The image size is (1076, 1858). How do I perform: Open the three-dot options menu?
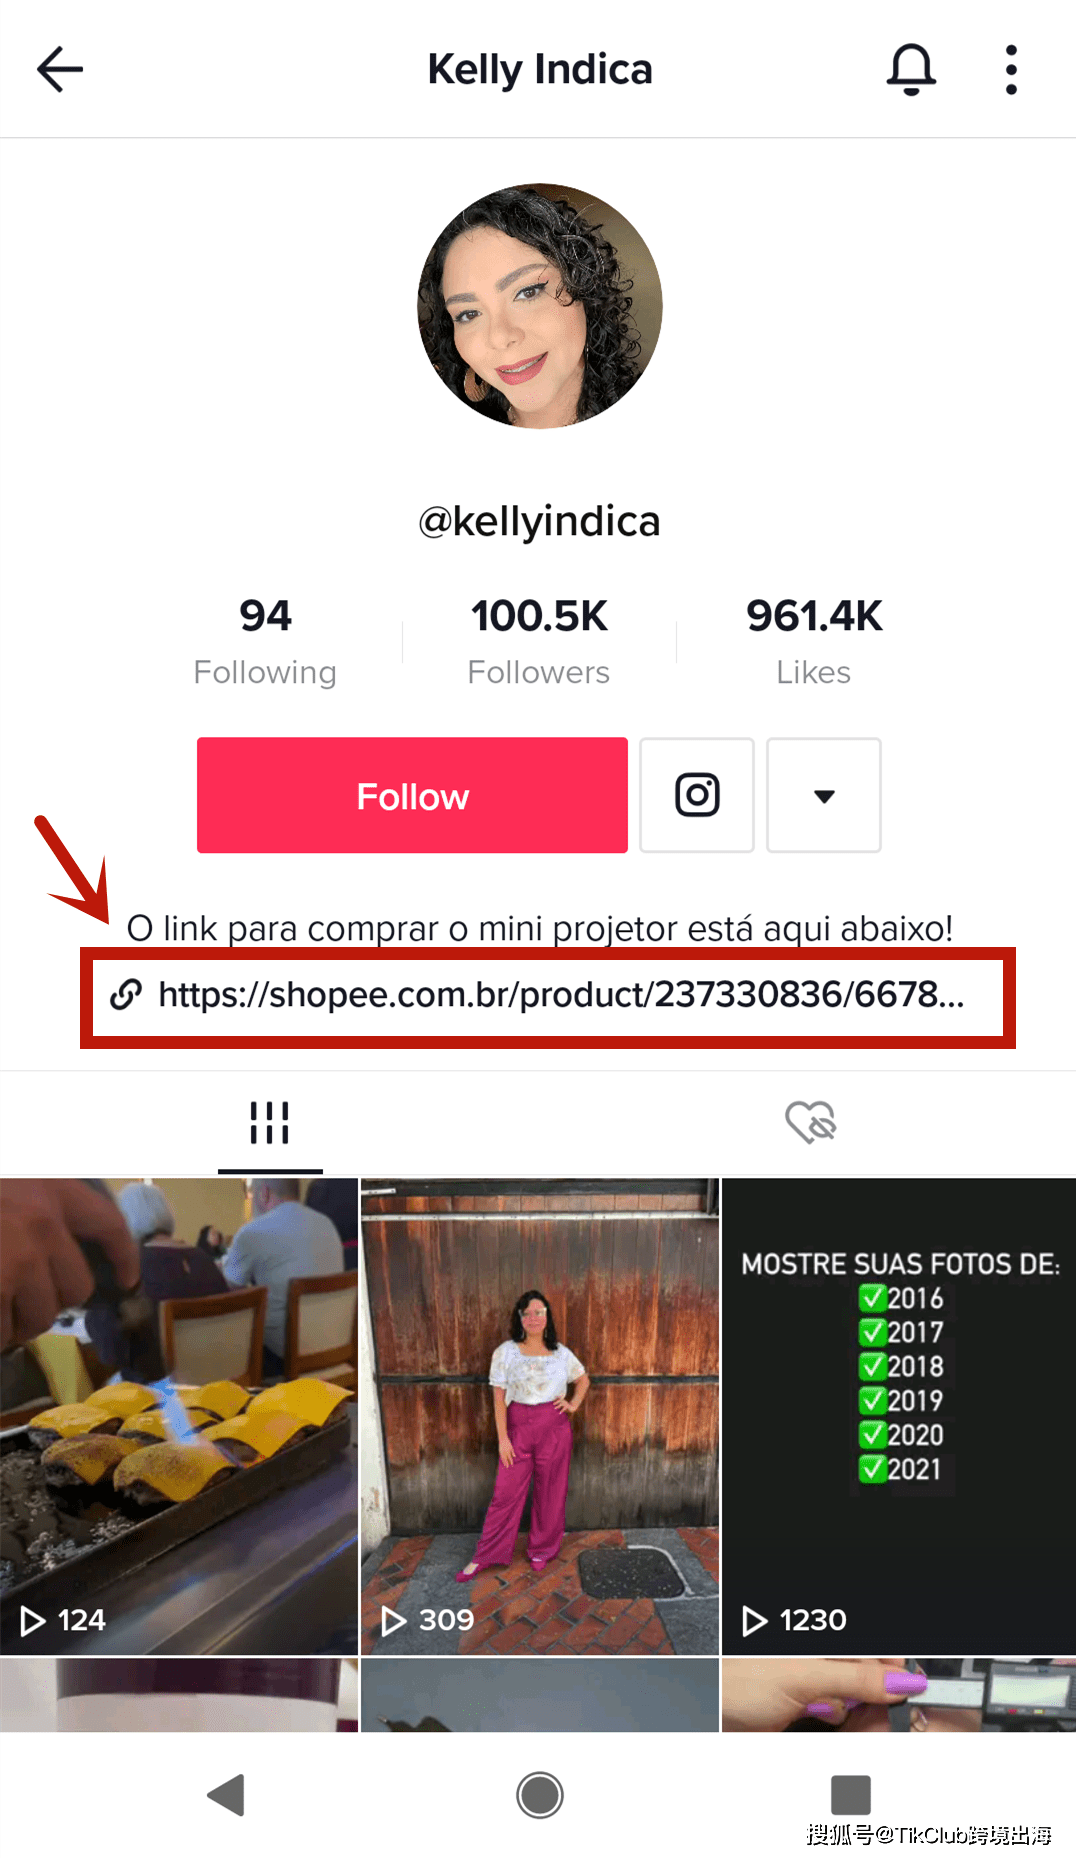click(1011, 69)
